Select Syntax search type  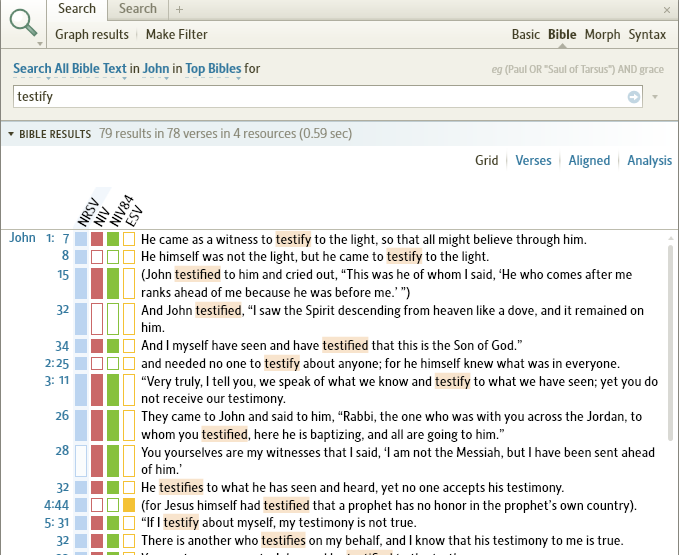(647, 35)
